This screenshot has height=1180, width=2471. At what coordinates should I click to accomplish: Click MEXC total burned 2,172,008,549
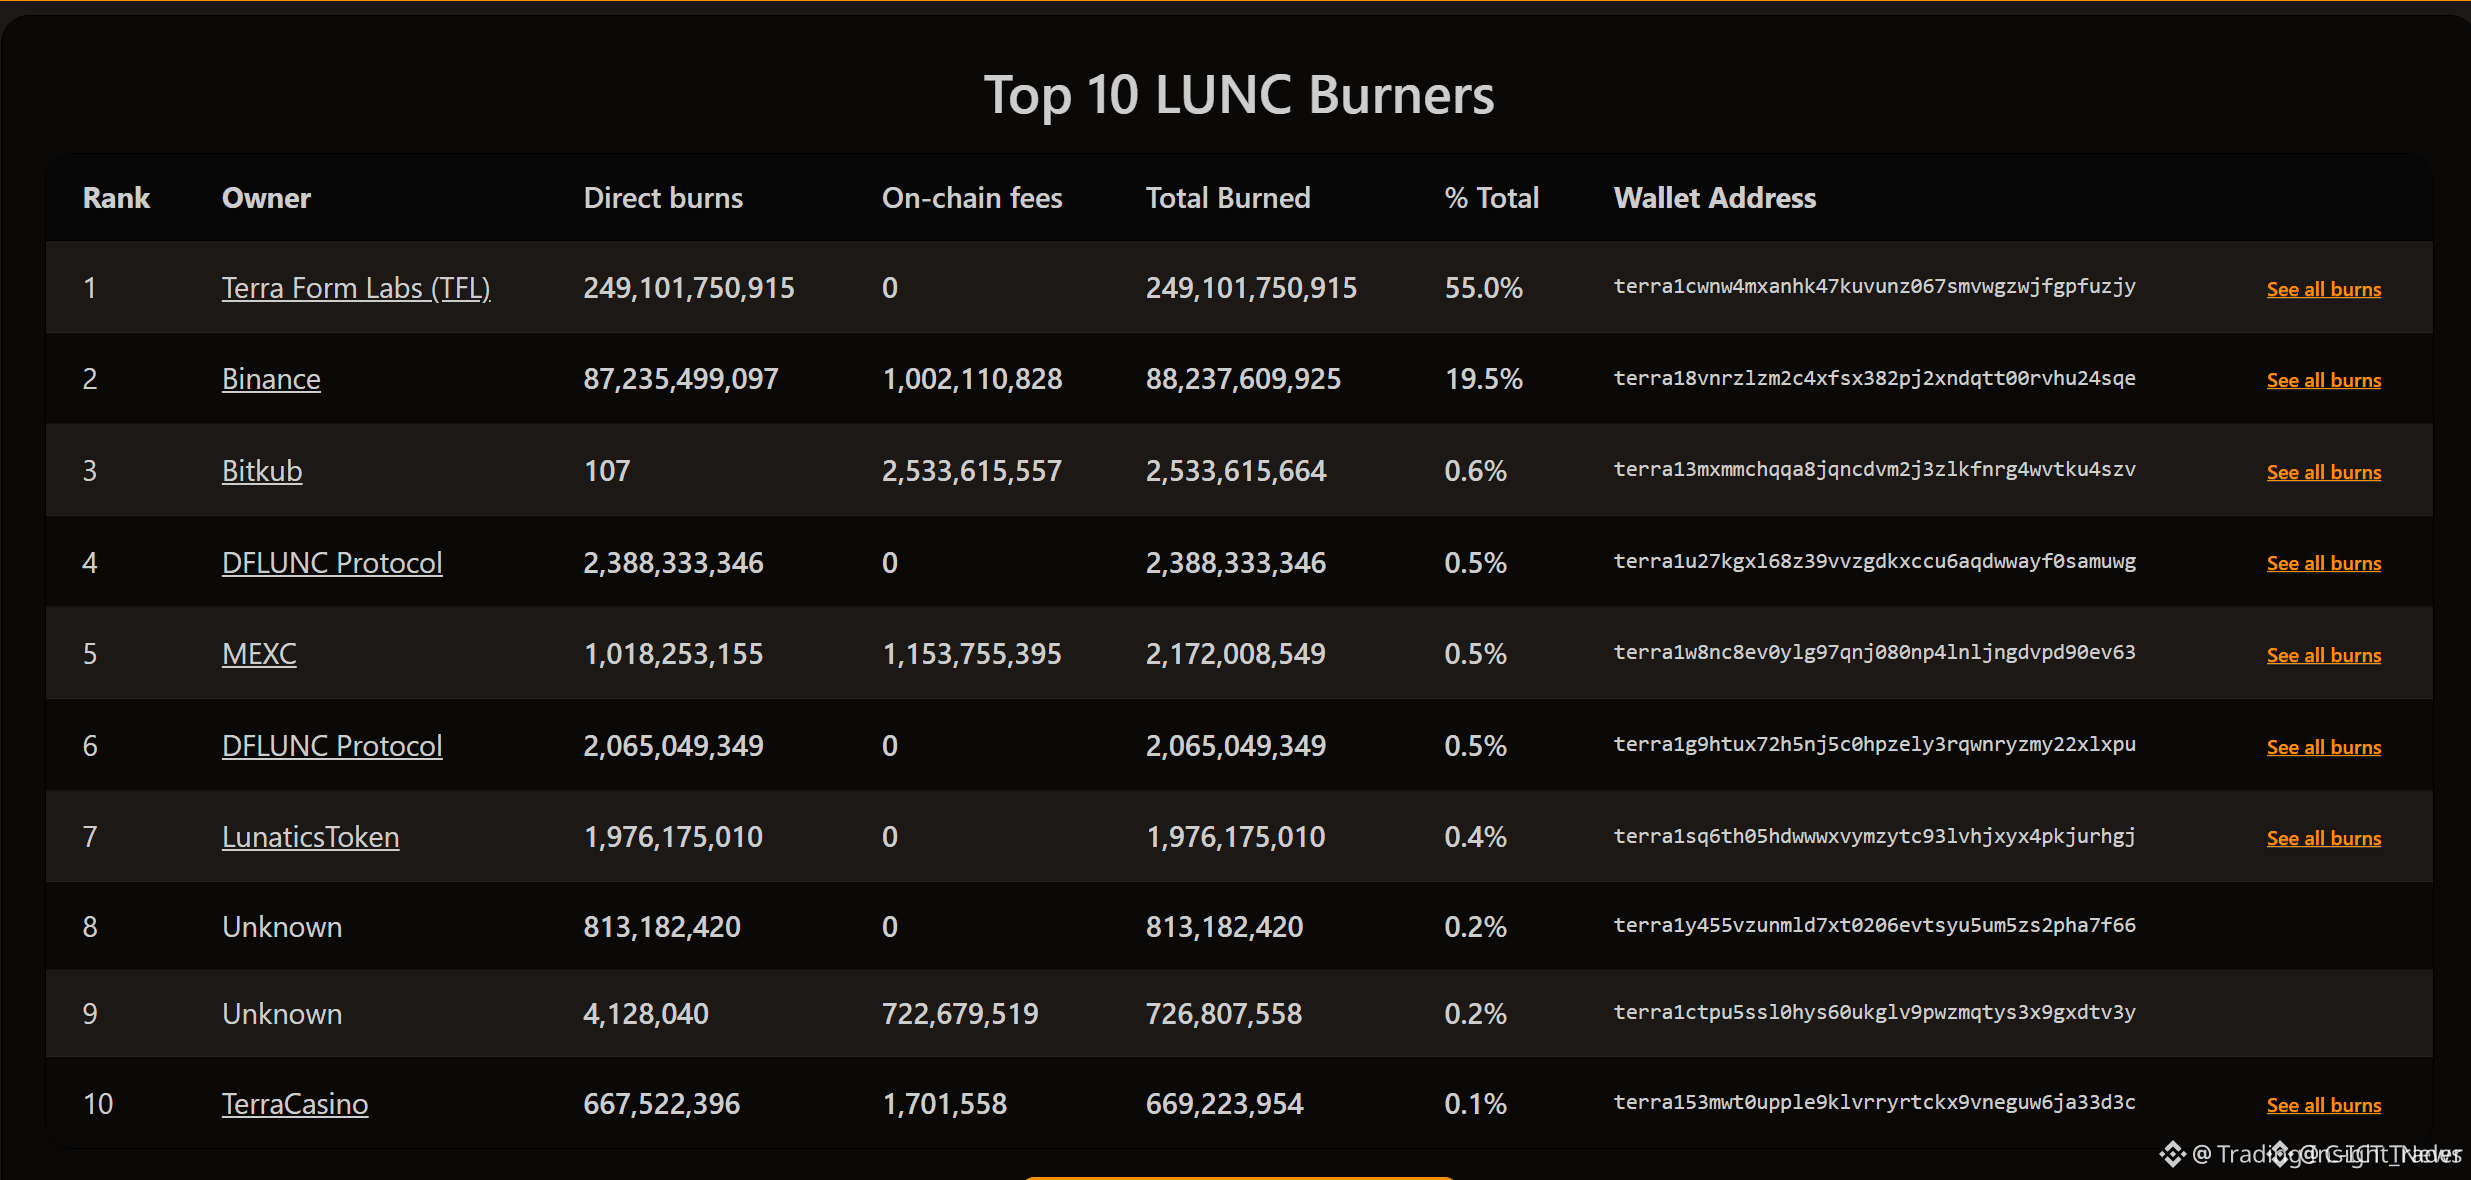1236,654
